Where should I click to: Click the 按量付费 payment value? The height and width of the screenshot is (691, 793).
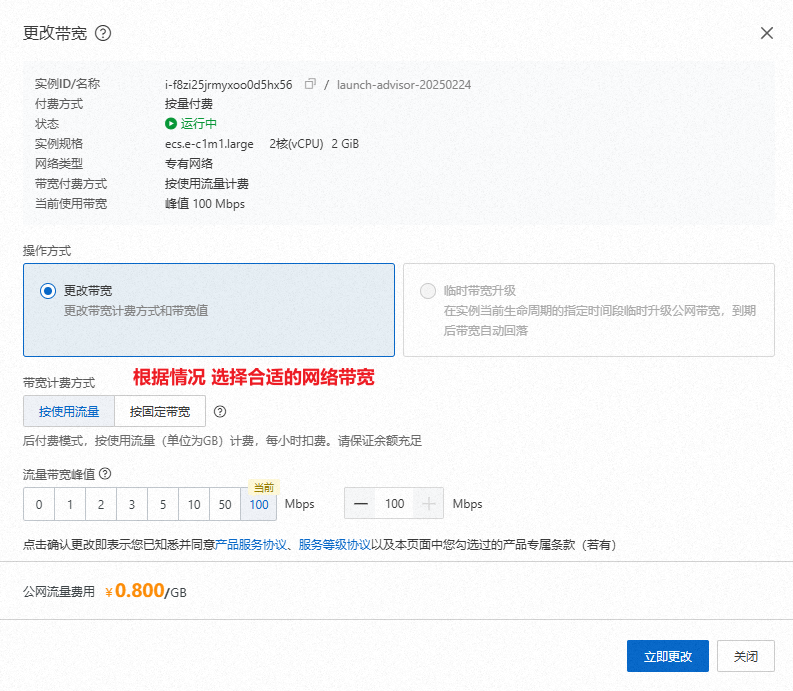(189, 104)
